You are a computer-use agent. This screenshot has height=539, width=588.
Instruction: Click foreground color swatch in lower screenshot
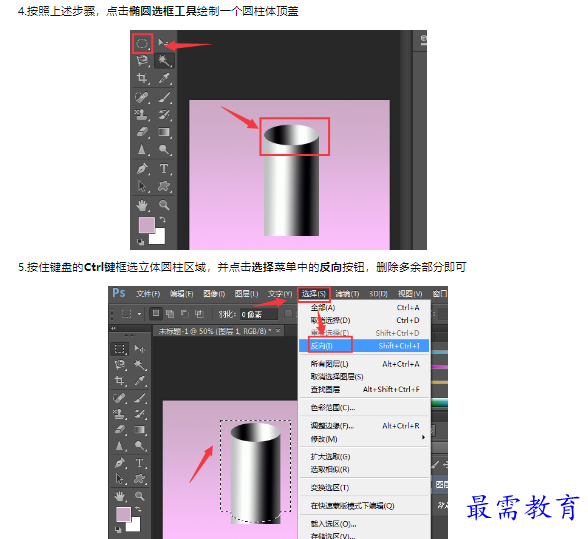123,514
